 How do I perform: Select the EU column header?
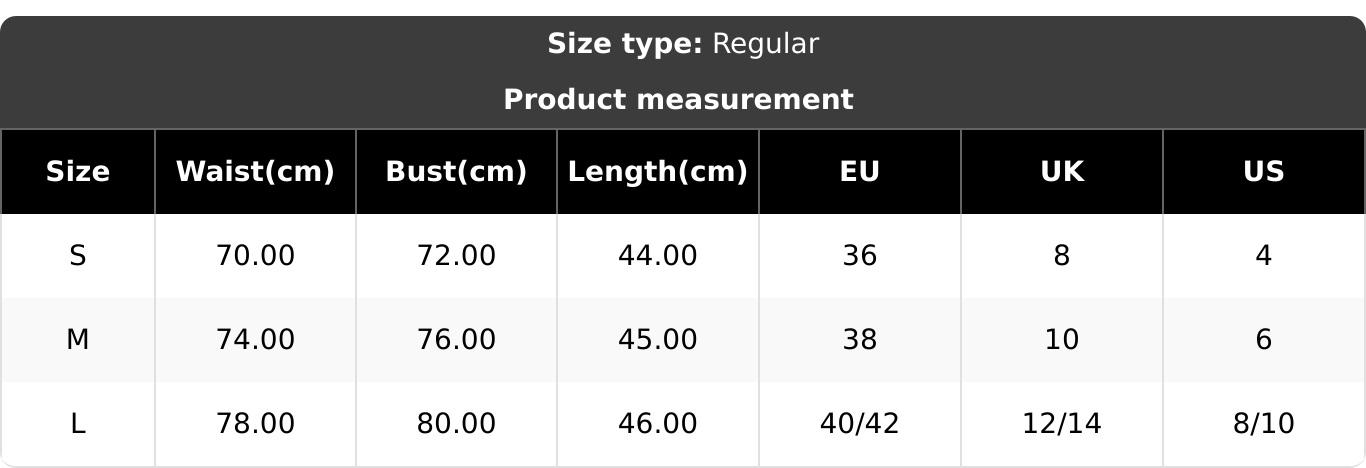click(859, 172)
